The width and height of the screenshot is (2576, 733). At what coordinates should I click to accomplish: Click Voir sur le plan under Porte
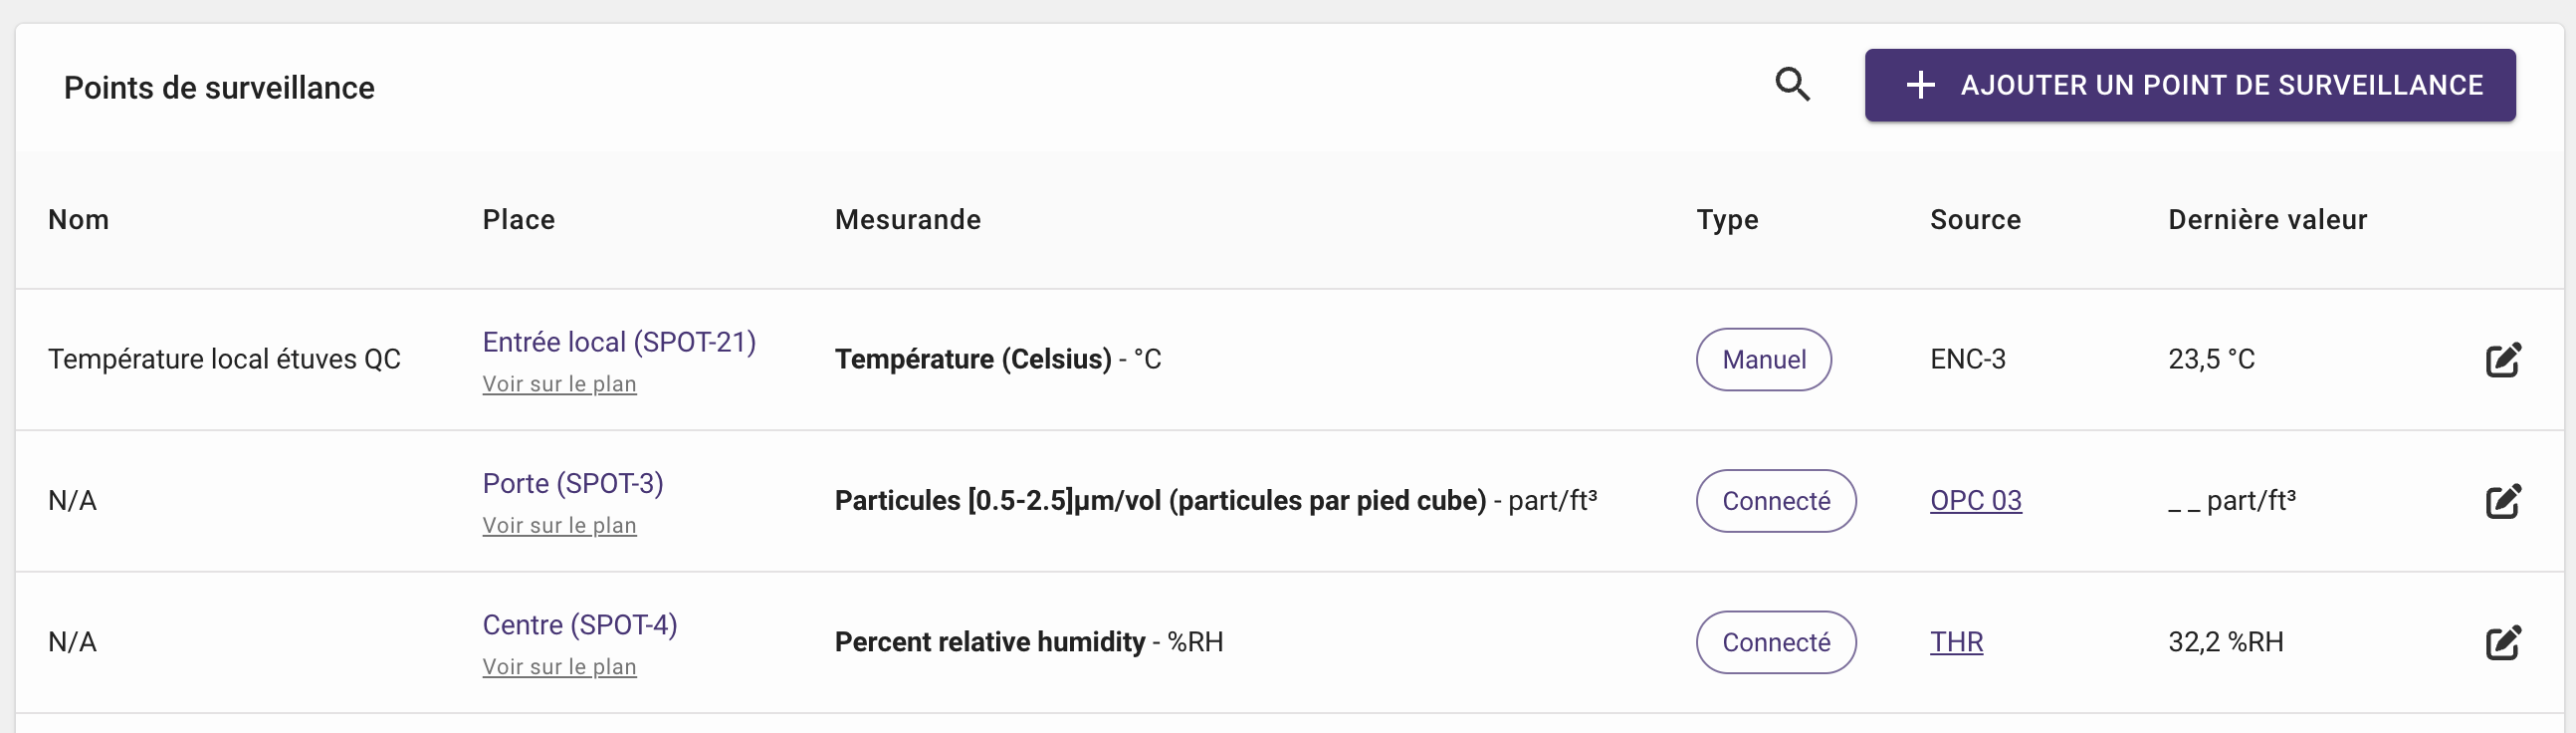tap(559, 525)
